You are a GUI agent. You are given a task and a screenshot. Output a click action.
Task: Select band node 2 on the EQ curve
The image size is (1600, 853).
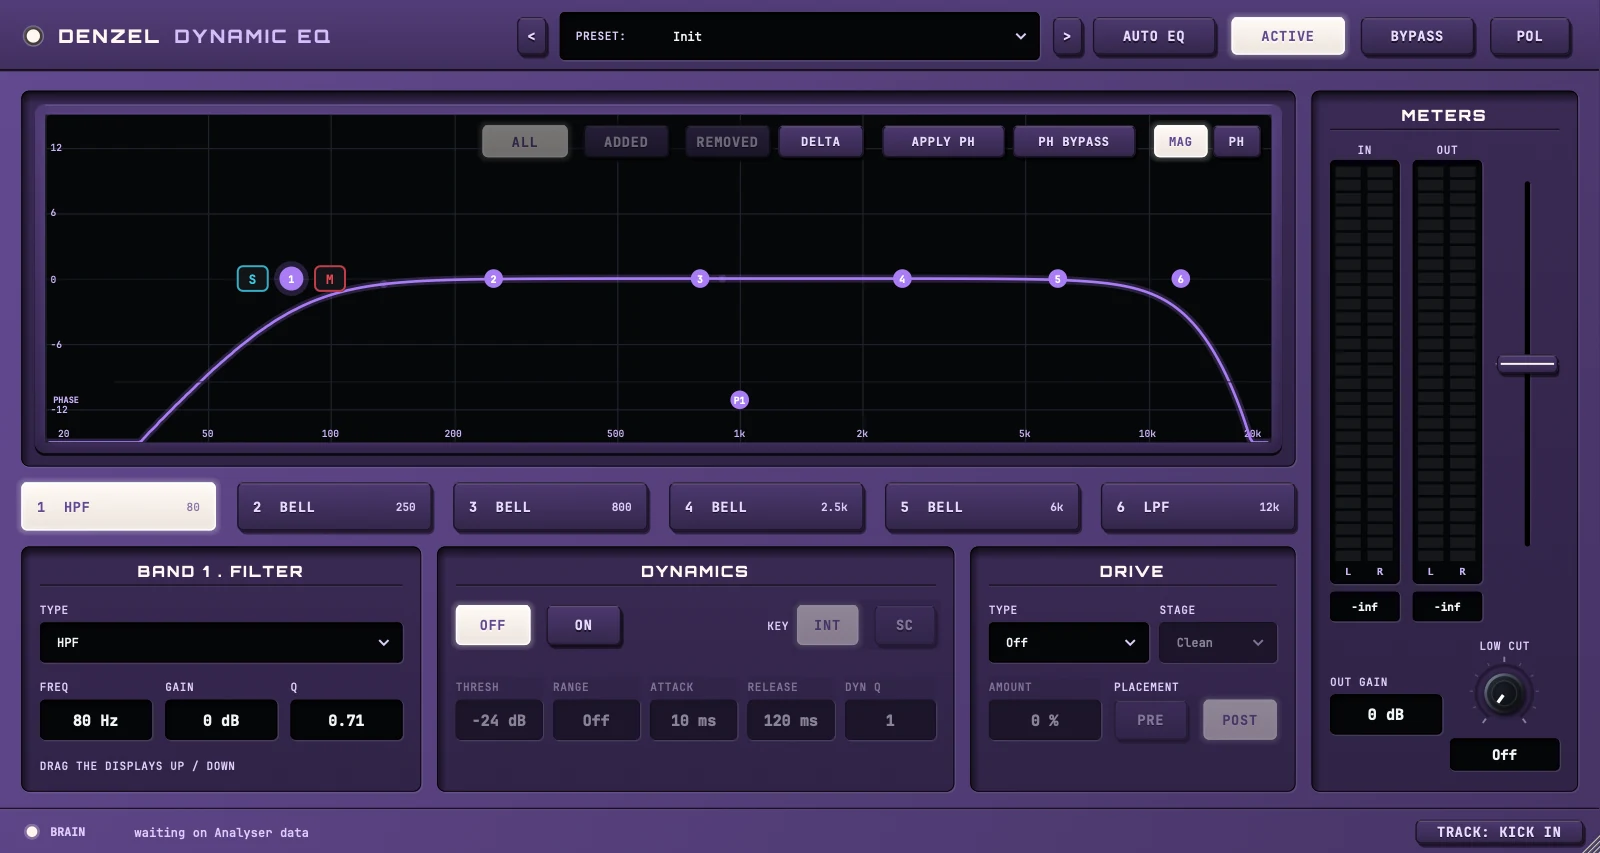point(493,279)
